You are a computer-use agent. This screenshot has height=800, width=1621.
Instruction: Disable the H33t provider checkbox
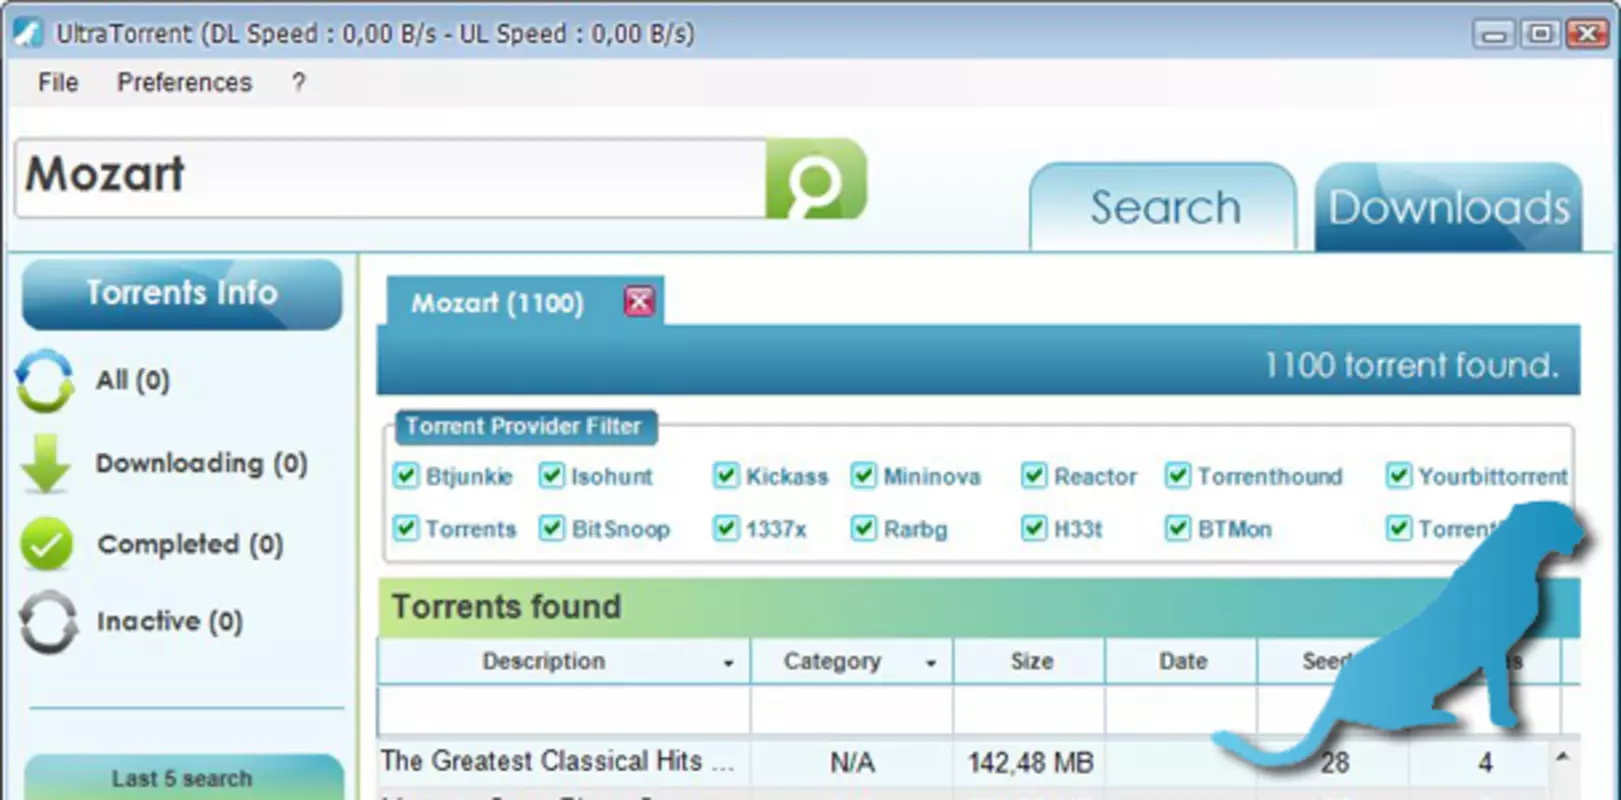pyautogui.click(x=1034, y=527)
